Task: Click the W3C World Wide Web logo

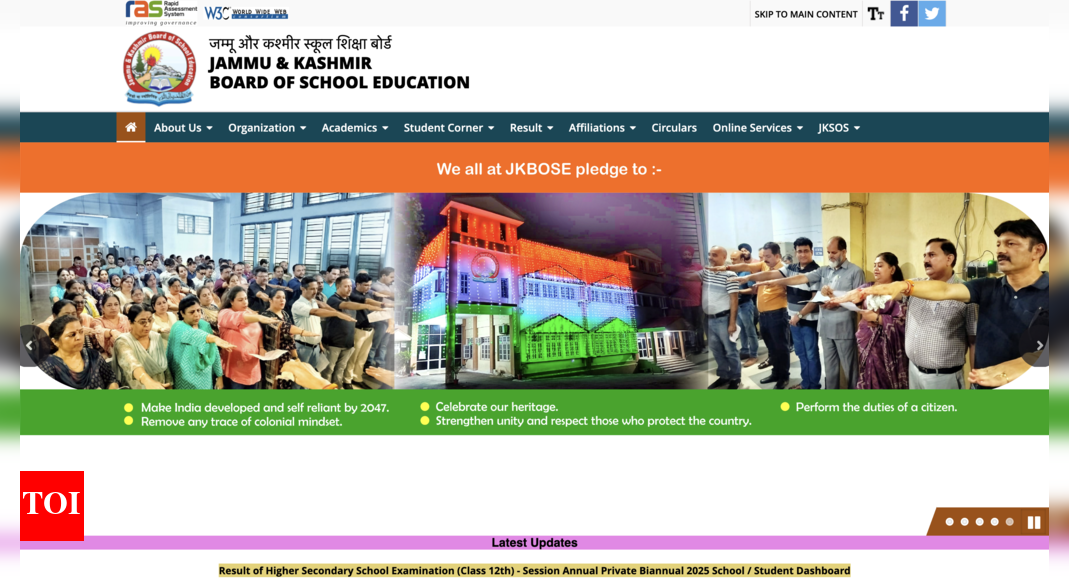Action: coord(246,13)
